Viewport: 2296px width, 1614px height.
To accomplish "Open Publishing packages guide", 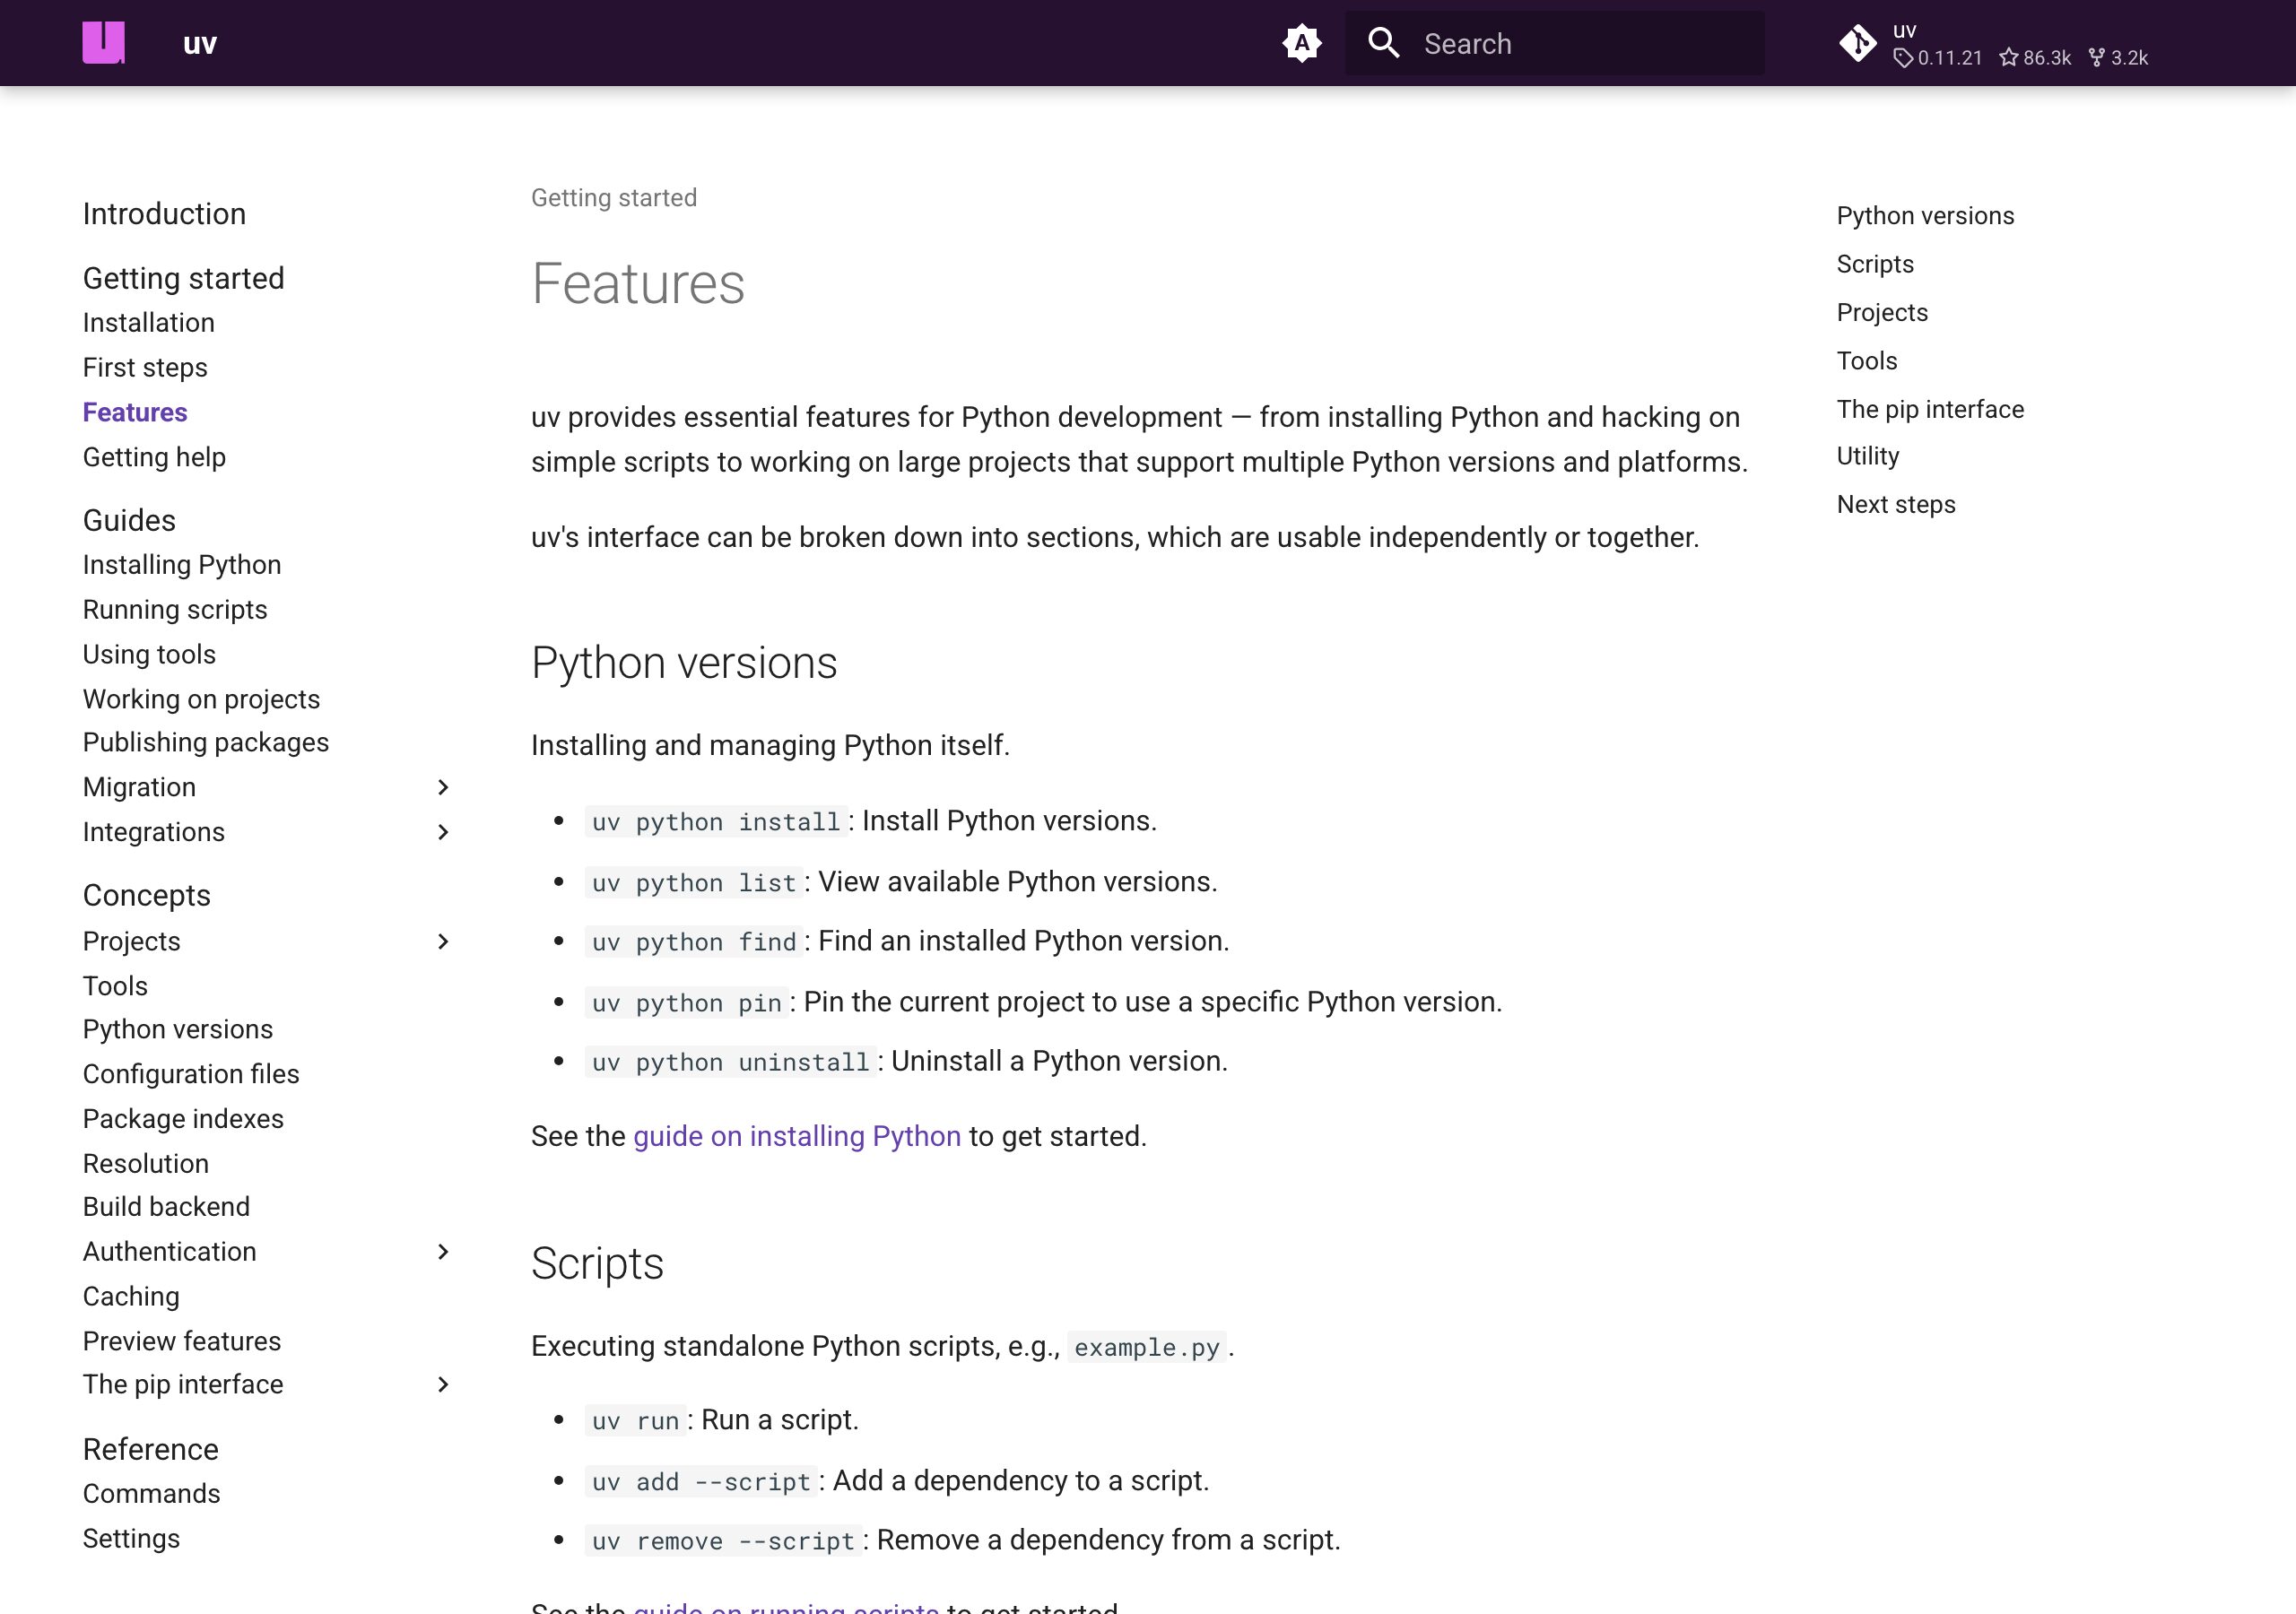I will 206,743.
